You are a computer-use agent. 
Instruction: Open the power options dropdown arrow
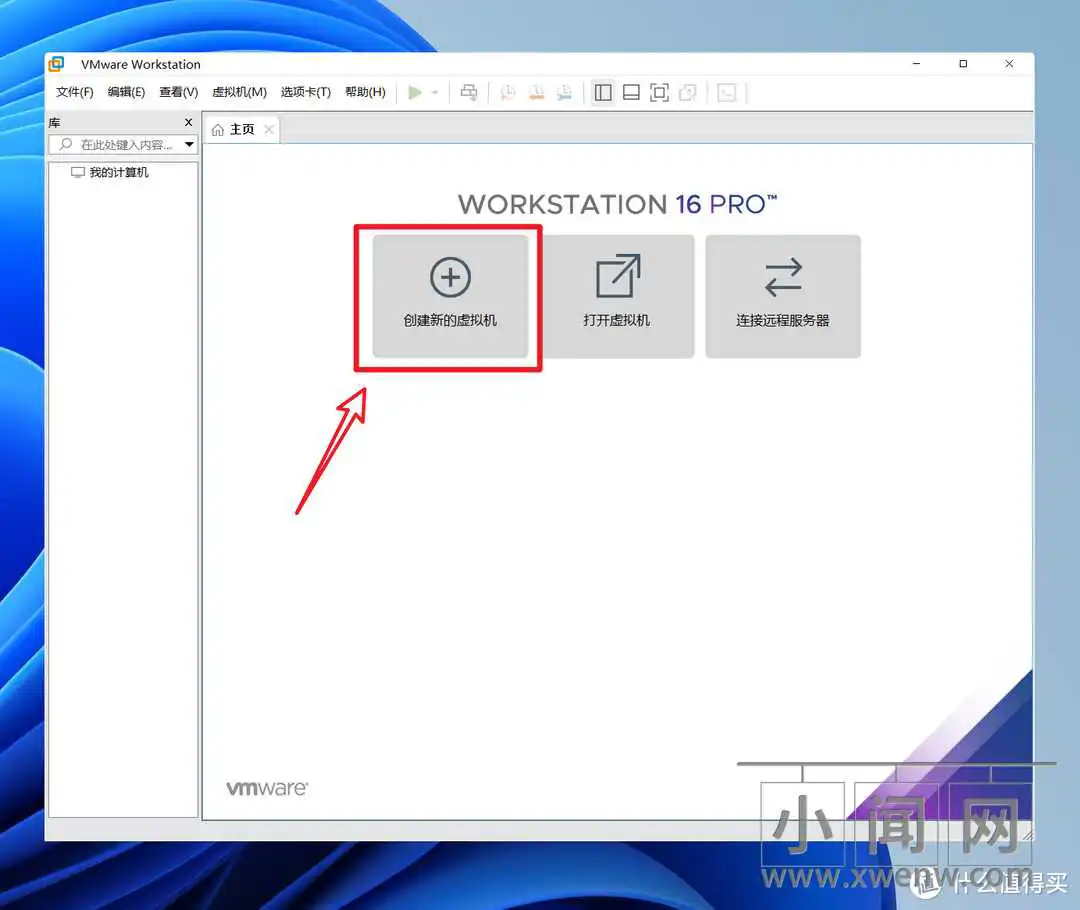tap(435, 92)
